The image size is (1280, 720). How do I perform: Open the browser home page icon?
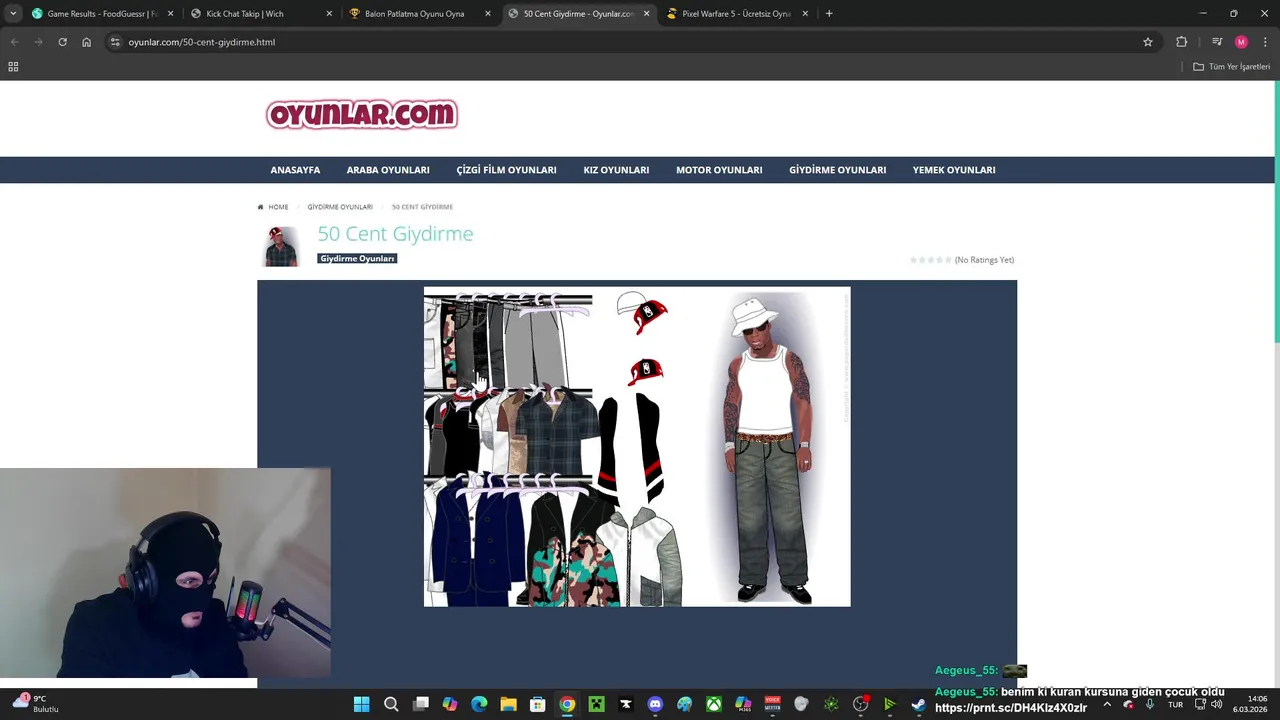[86, 42]
